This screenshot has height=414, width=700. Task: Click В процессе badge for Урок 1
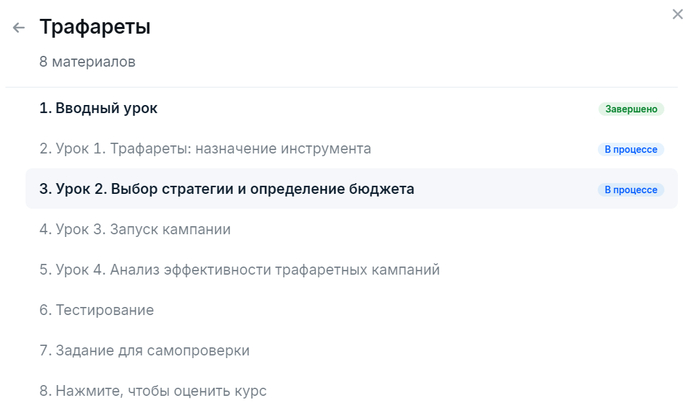coord(631,149)
